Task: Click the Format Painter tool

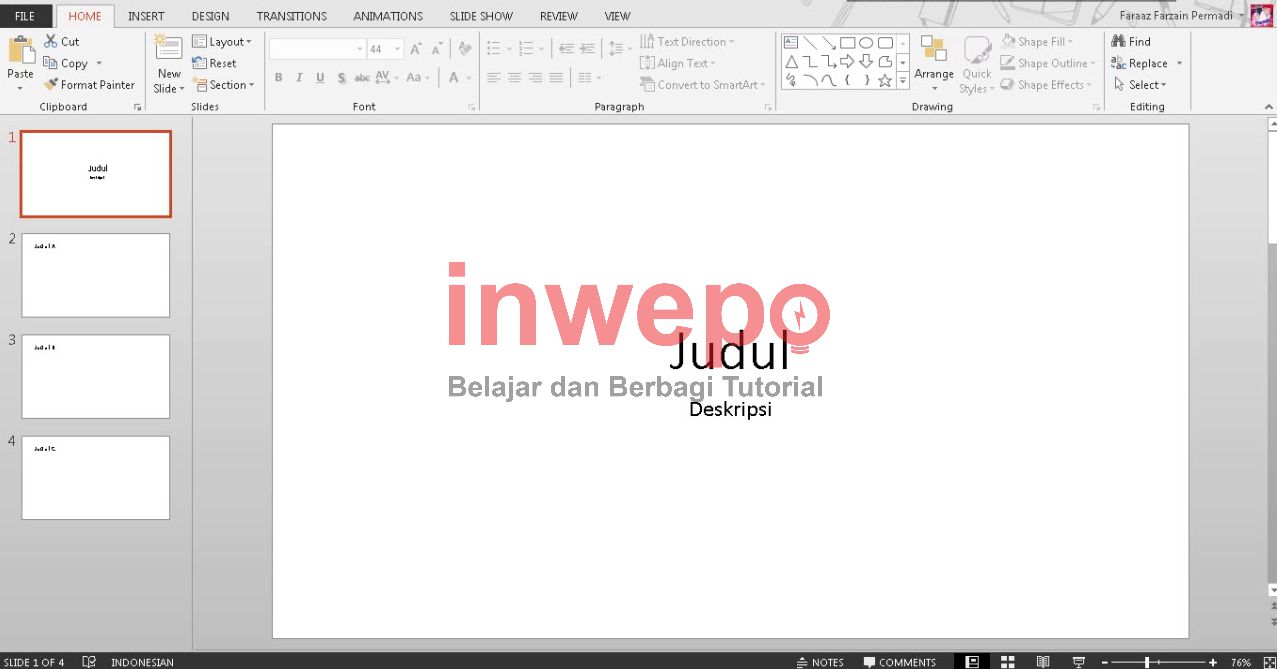Action: point(89,85)
